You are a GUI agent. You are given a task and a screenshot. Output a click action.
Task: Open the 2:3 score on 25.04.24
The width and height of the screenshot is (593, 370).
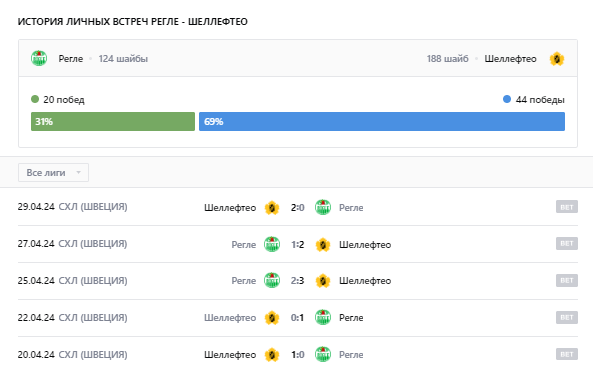298,280
